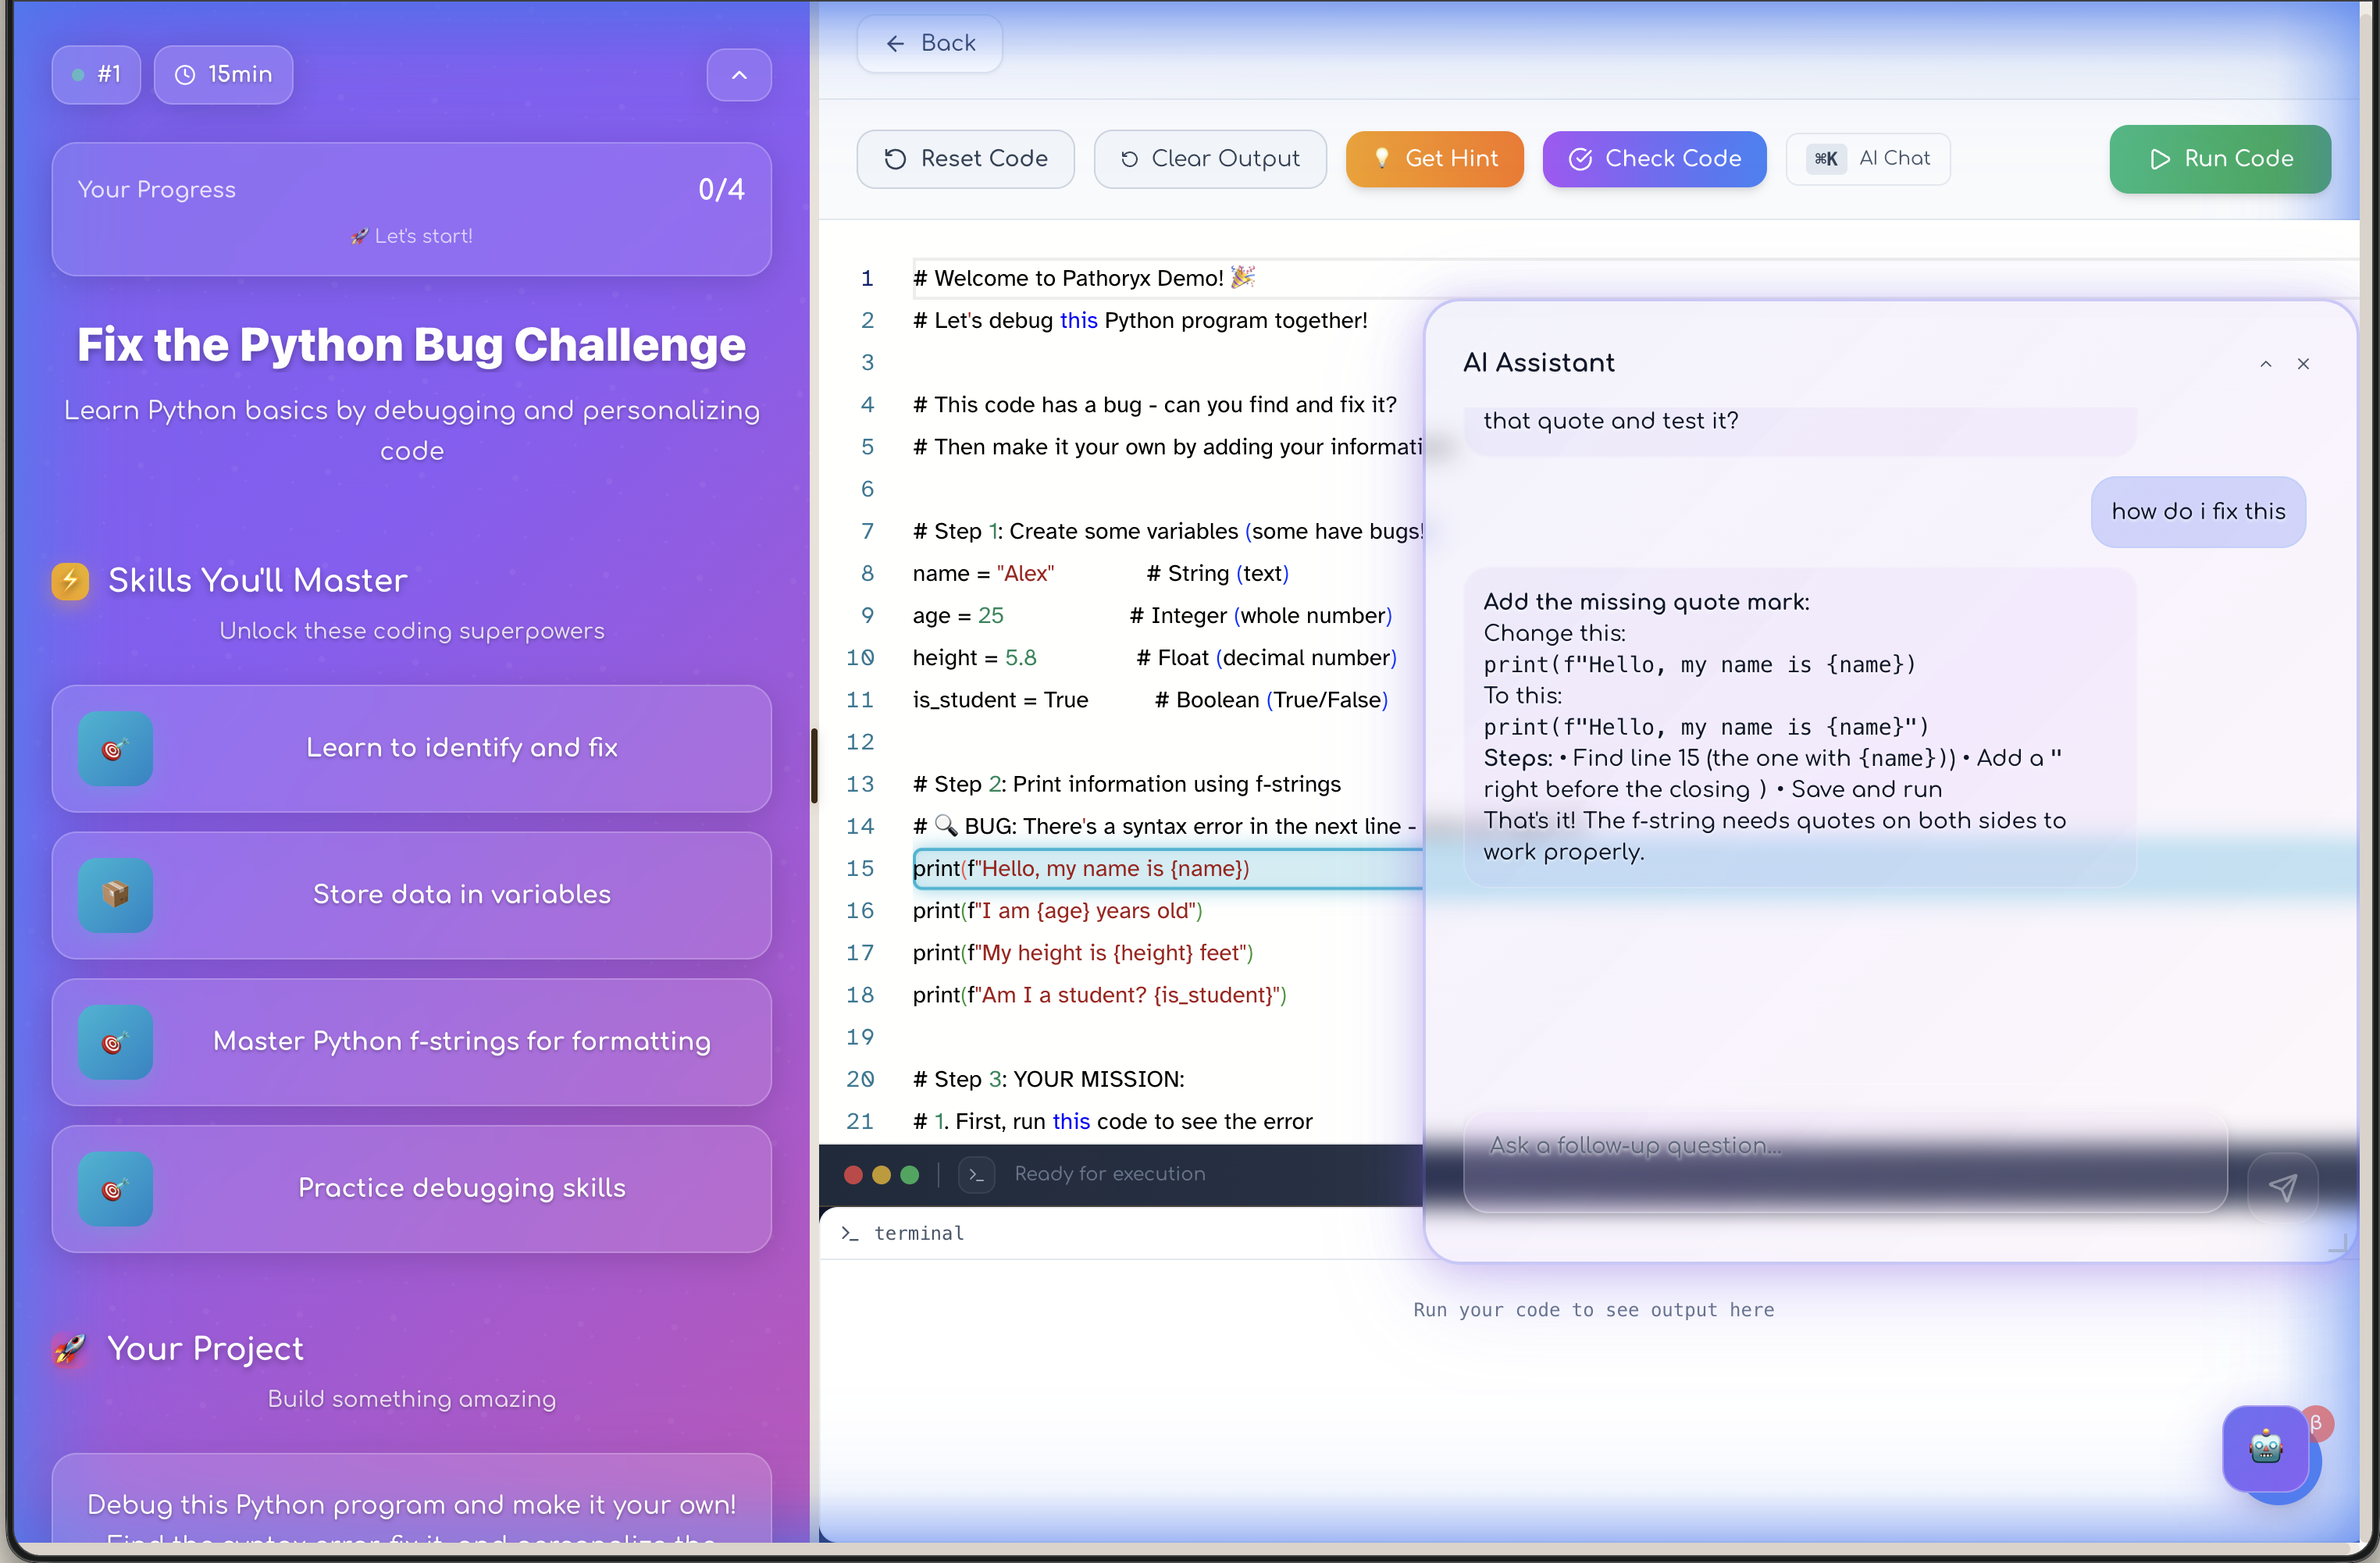Screen dimensions: 2380x1563
Task: Click the red dot in terminal bar
Action: click(853, 1174)
